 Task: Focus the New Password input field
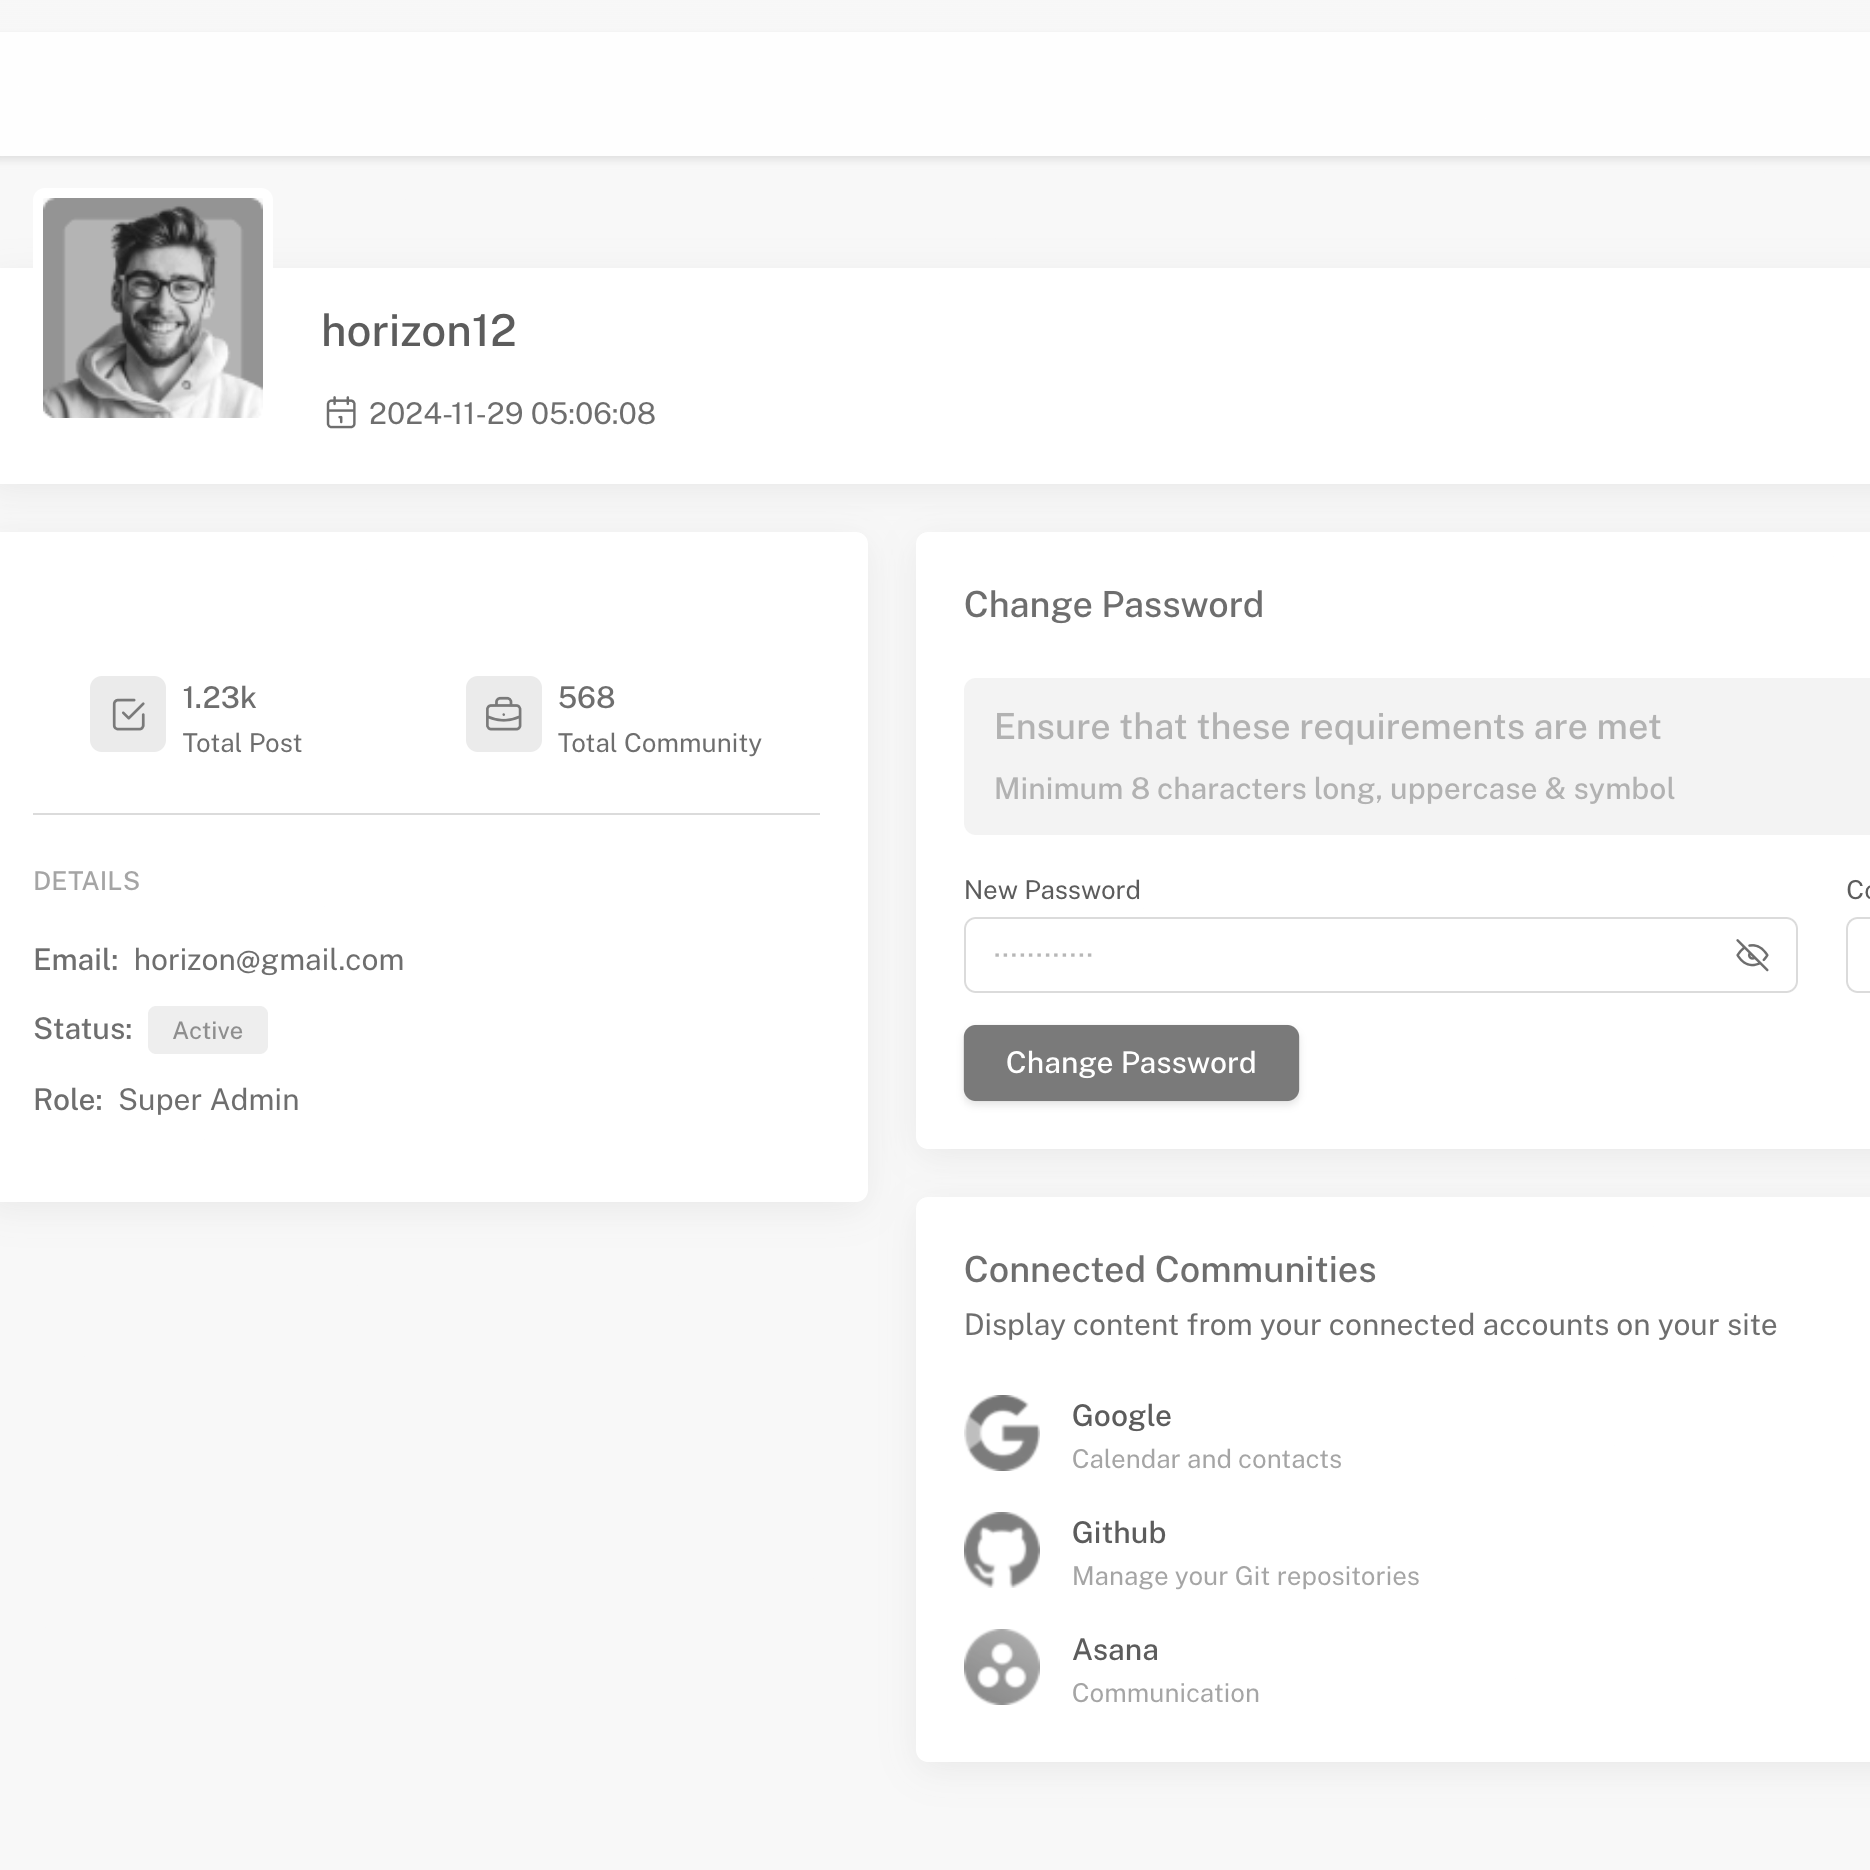[x=1340, y=955]
